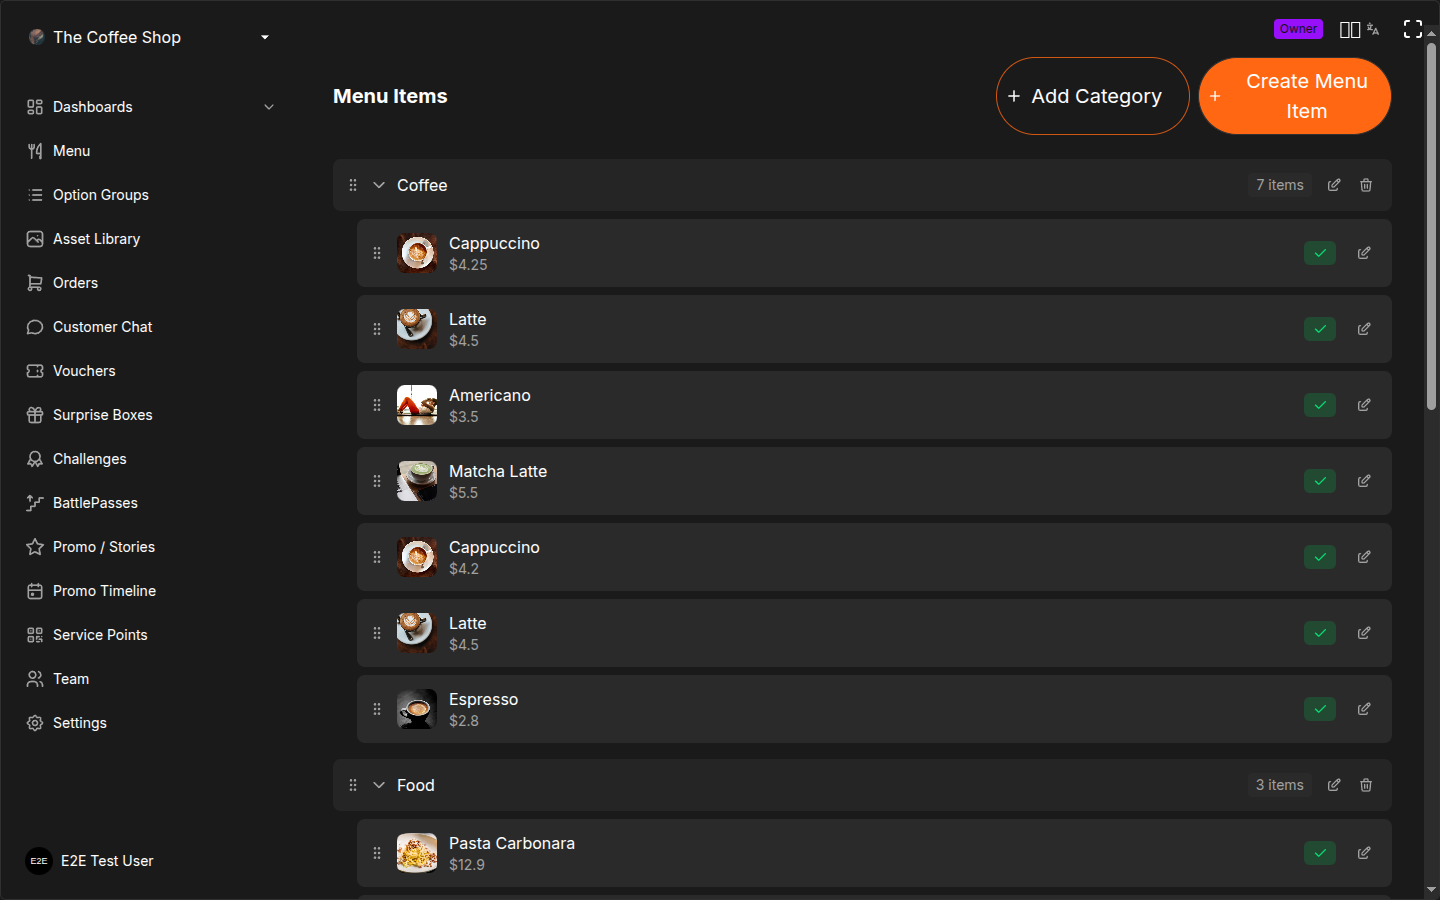Enter fullscreen mode
This screenshot has width=1440, height=900.
pyautogui.click(x=1412, y=29)
